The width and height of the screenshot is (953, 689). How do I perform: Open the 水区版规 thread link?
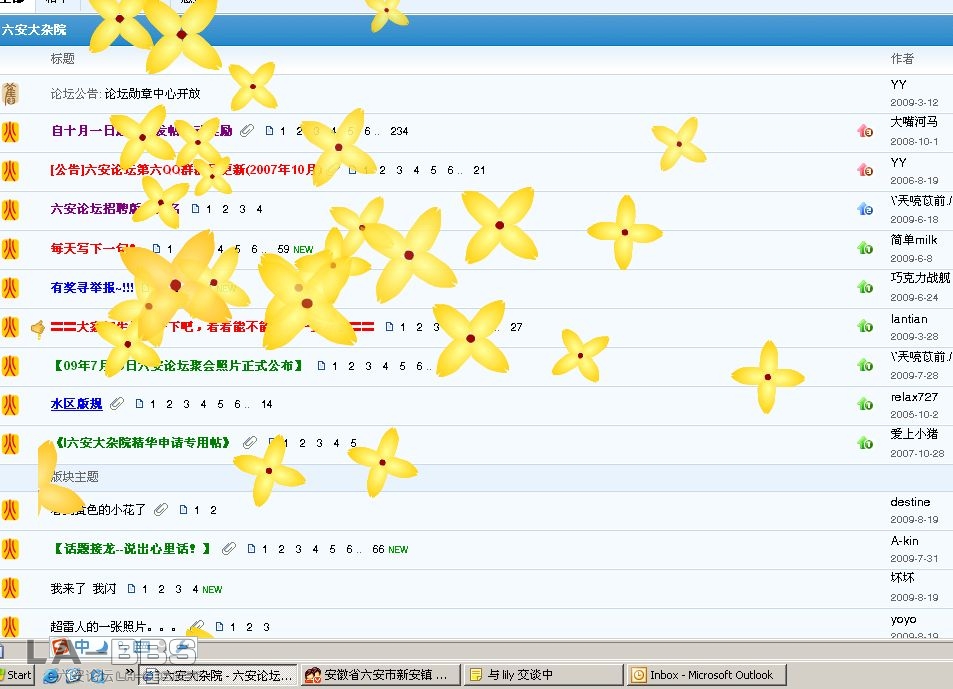[x=76, y=404]
